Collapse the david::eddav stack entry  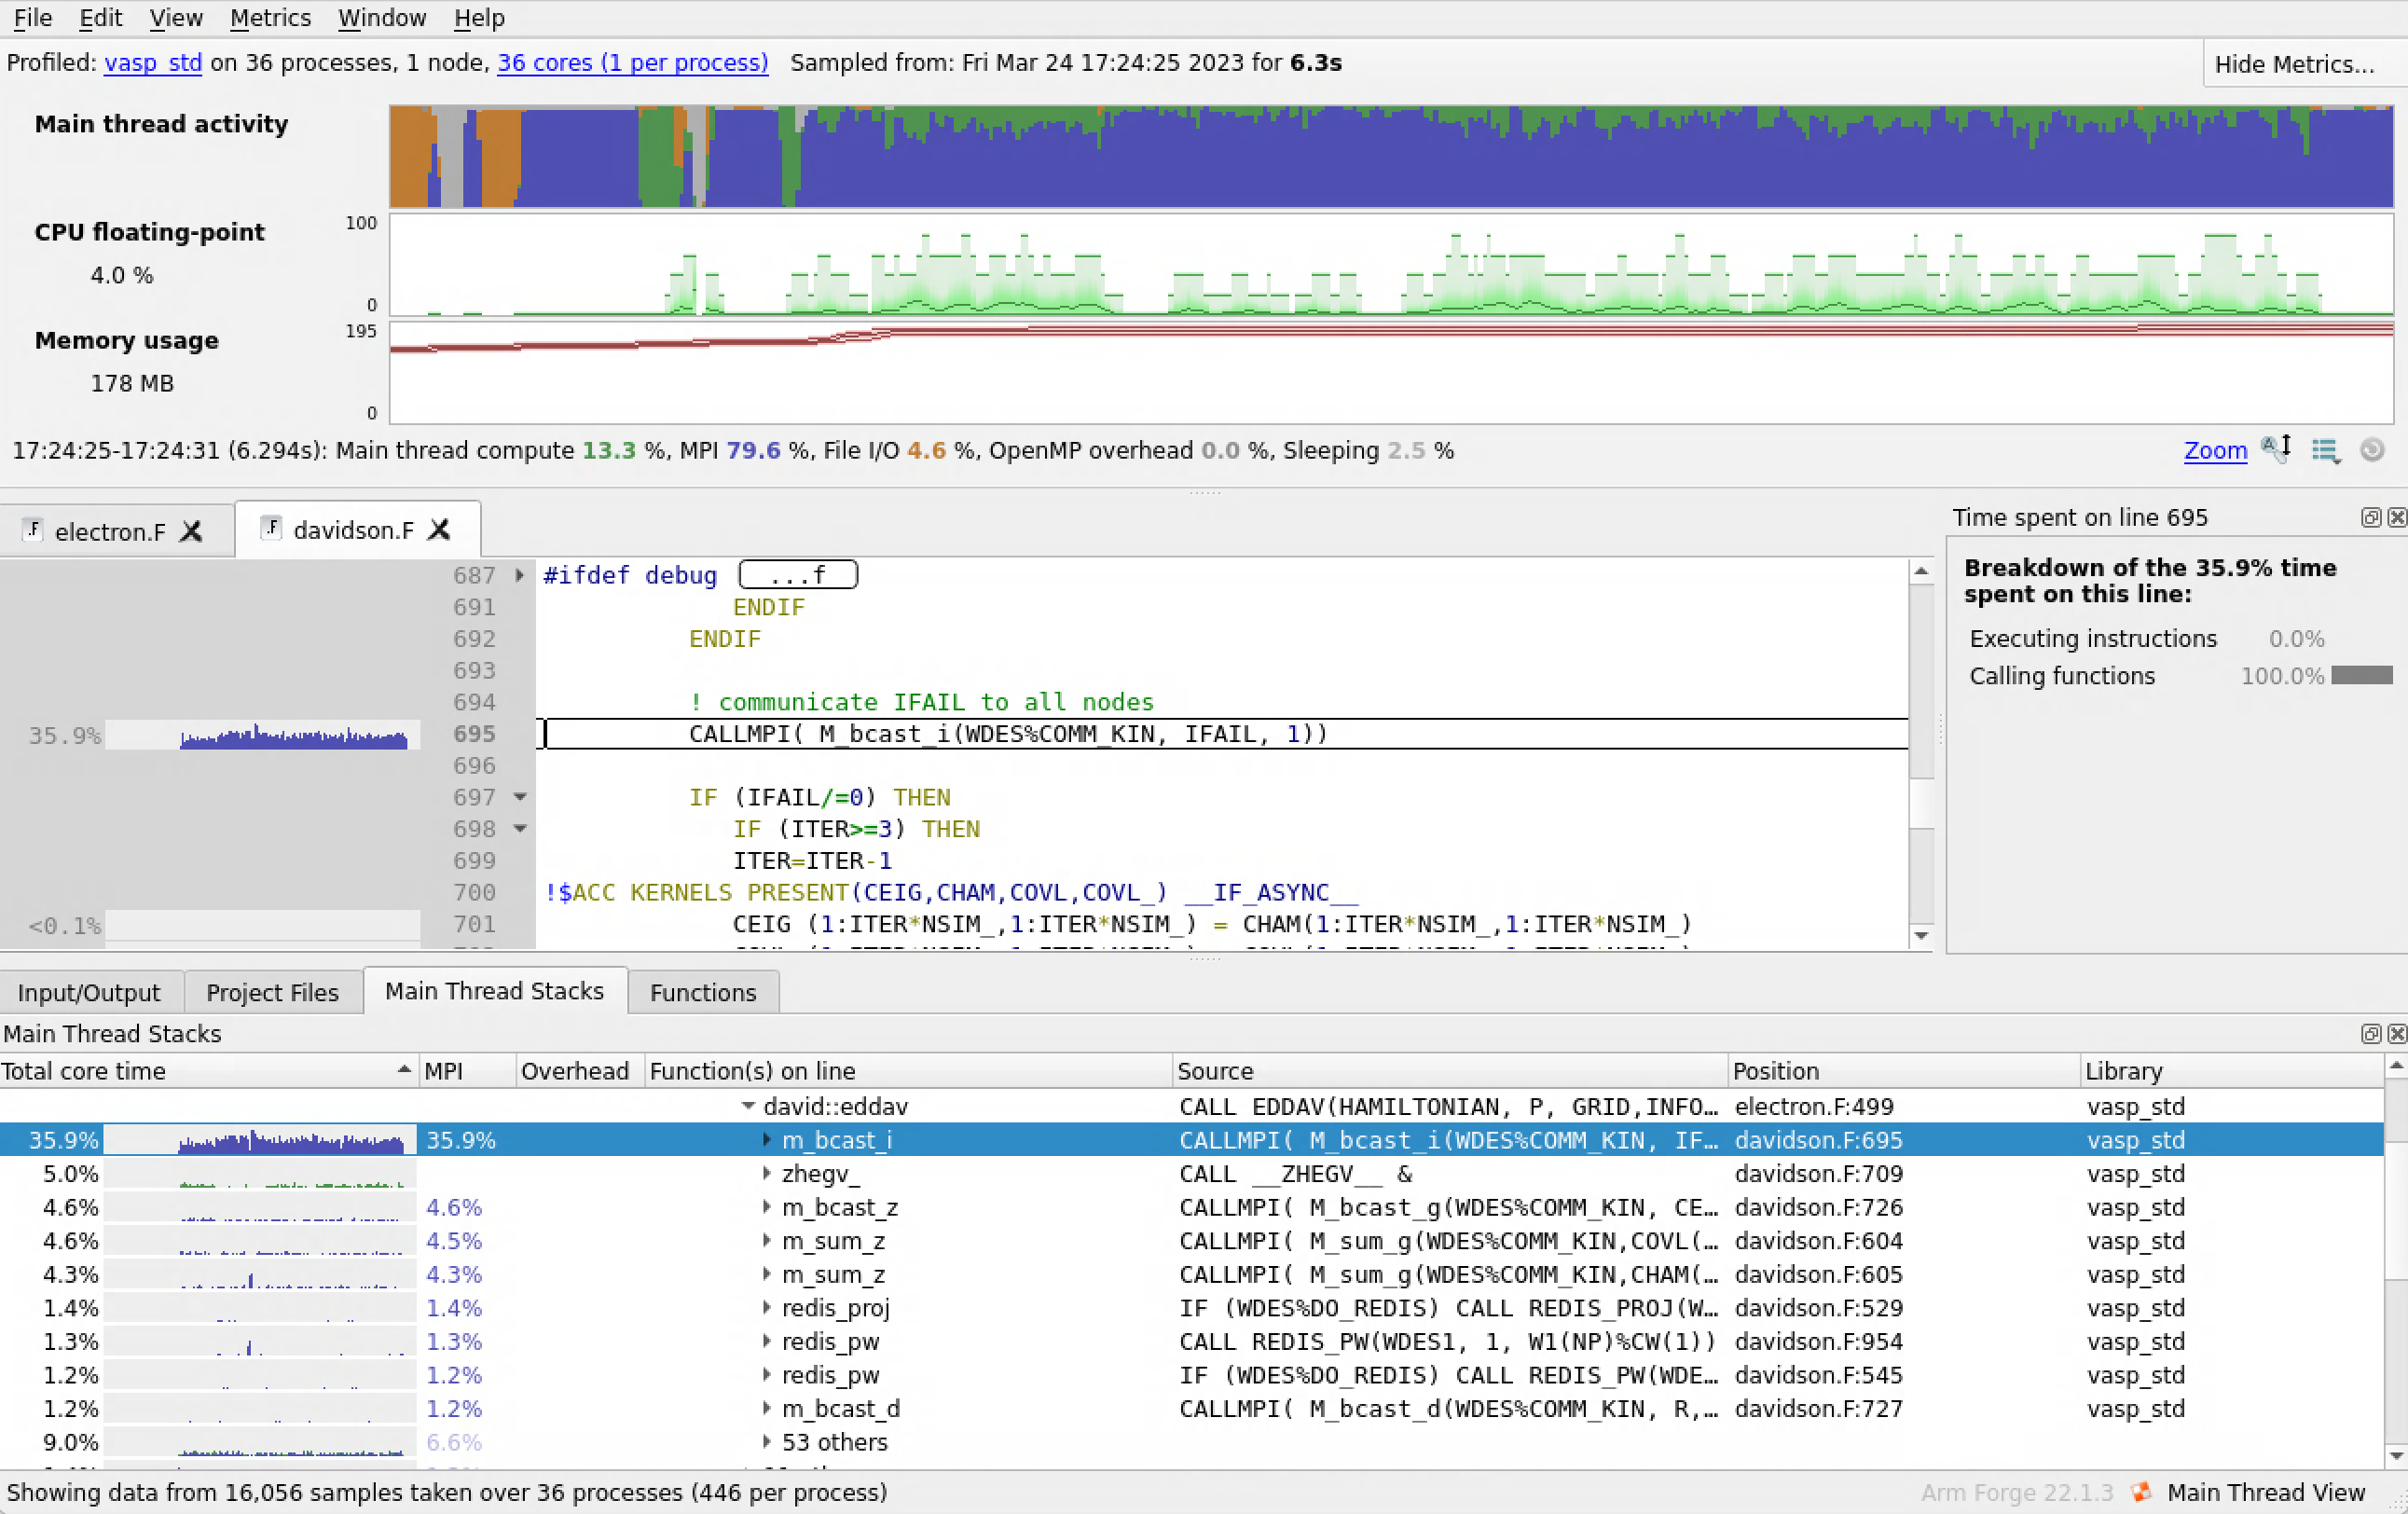(x=748, y=1106)
